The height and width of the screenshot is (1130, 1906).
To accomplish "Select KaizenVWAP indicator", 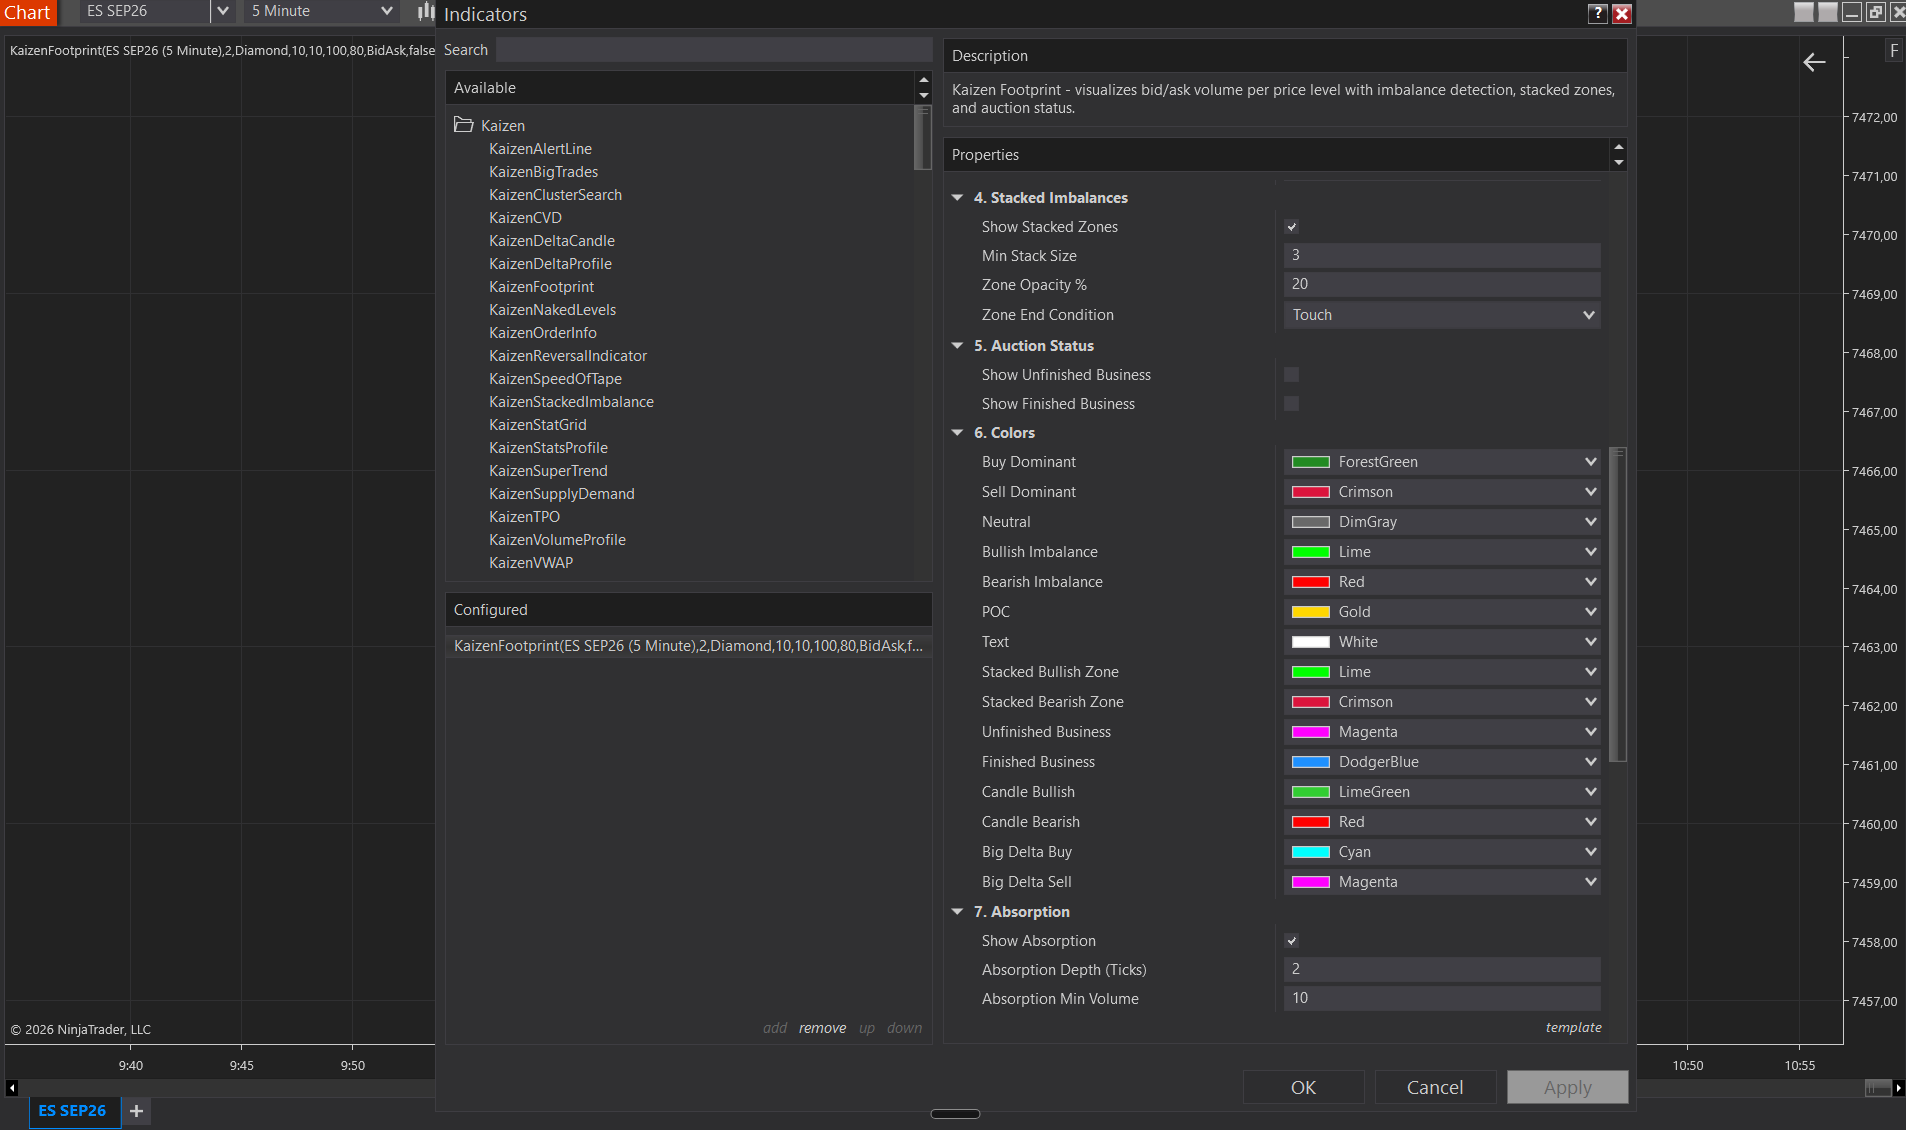I will 531,563.
